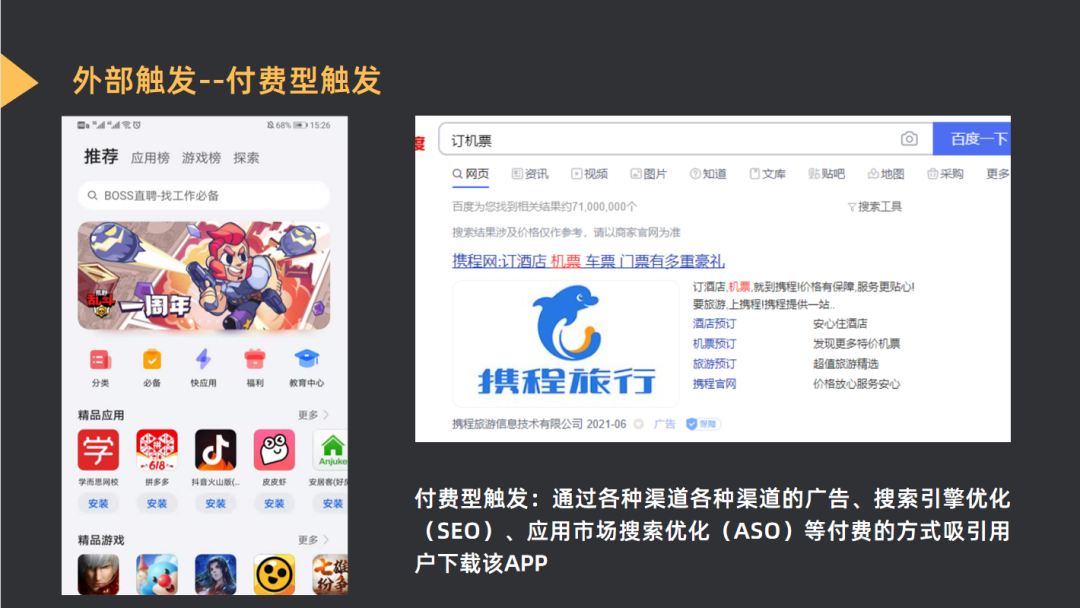Install 皮皮虾 with 安装 button
Viewport: 1080px width, 608px height.
(x=274, y=504)
